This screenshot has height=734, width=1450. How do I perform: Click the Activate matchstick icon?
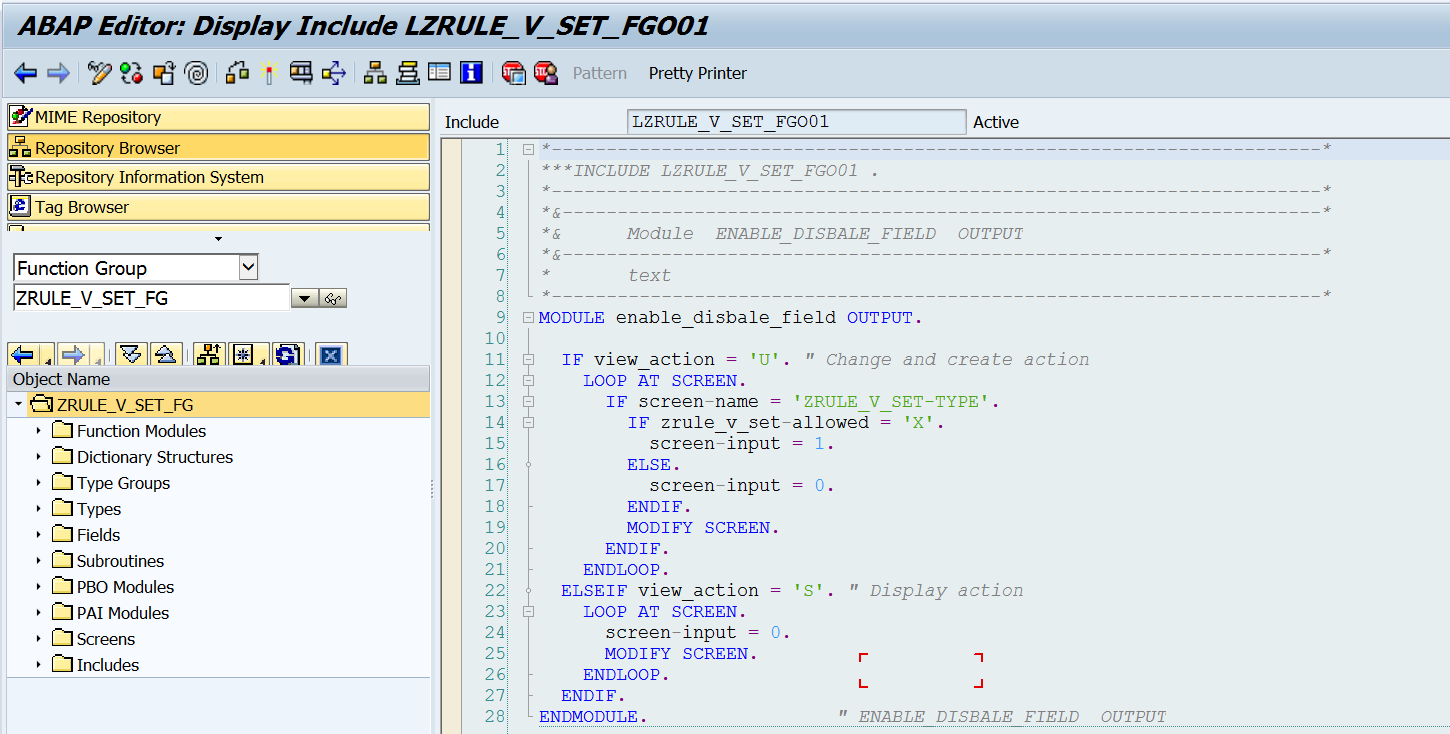coord(267,73)
